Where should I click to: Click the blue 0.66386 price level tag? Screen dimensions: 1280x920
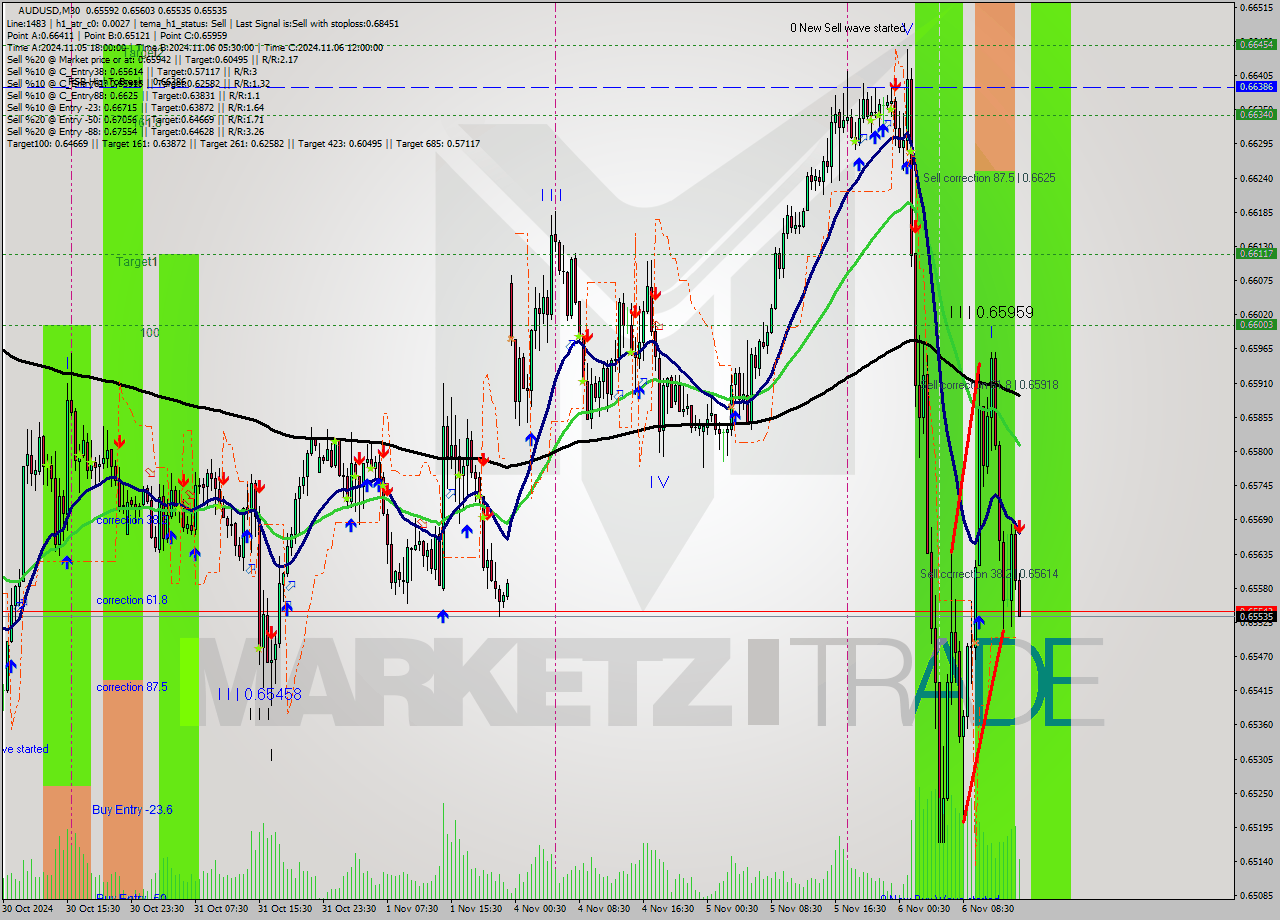[x=1256, y=87]
